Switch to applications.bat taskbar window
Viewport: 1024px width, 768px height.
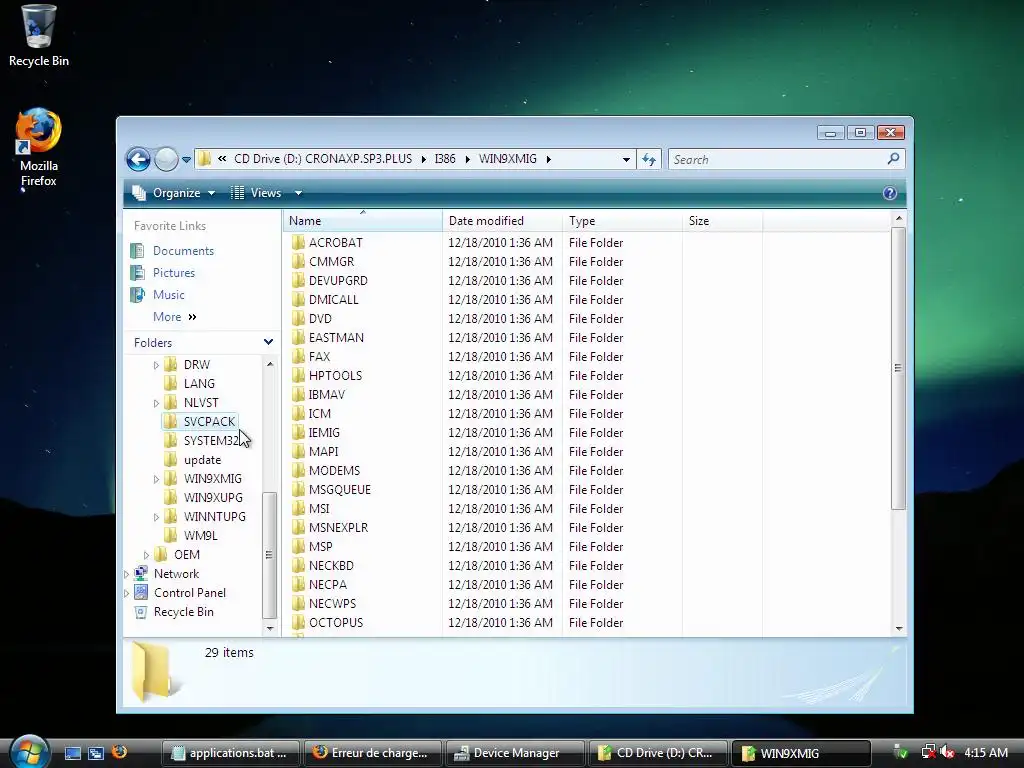(x=231, y=753)
